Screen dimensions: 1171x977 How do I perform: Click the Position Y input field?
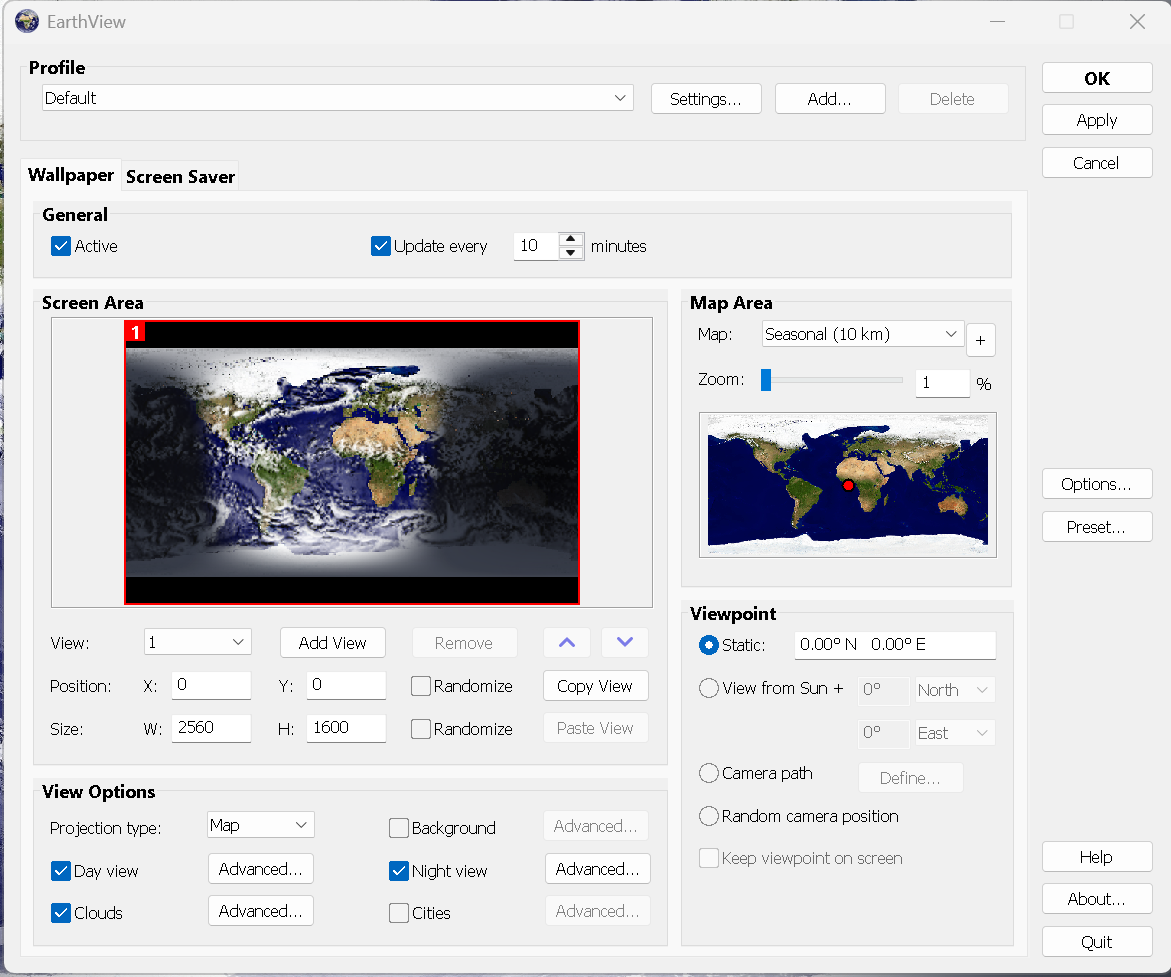pos(346,685)
